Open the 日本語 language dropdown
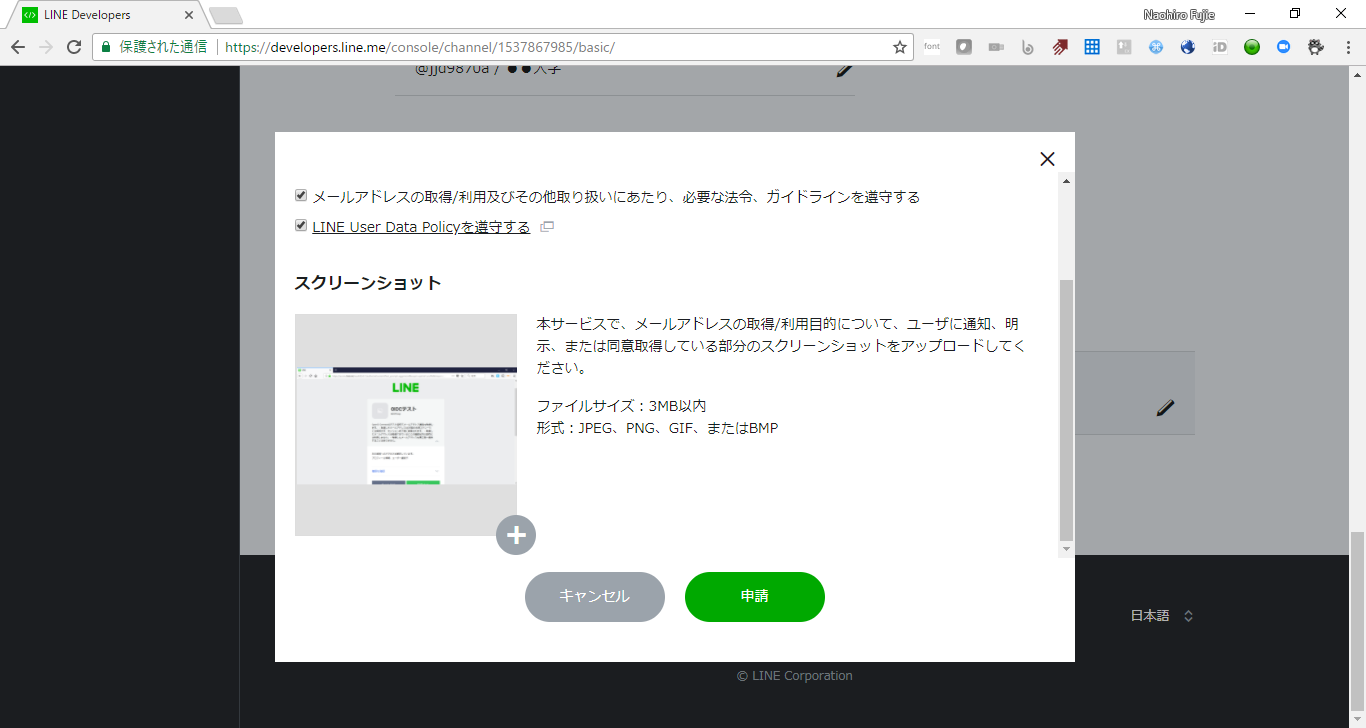This screenshot has height=728, width=1366. [1163, 615]
